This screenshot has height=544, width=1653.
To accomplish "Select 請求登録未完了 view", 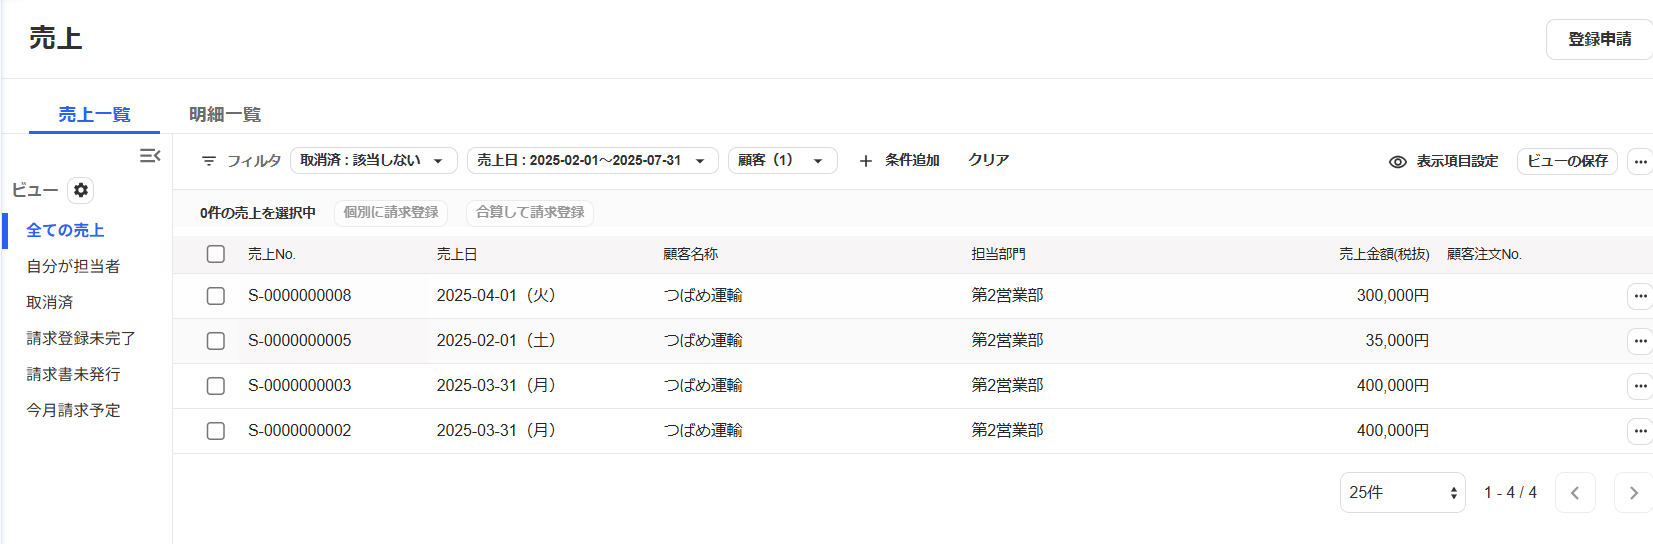I will 81,338.
